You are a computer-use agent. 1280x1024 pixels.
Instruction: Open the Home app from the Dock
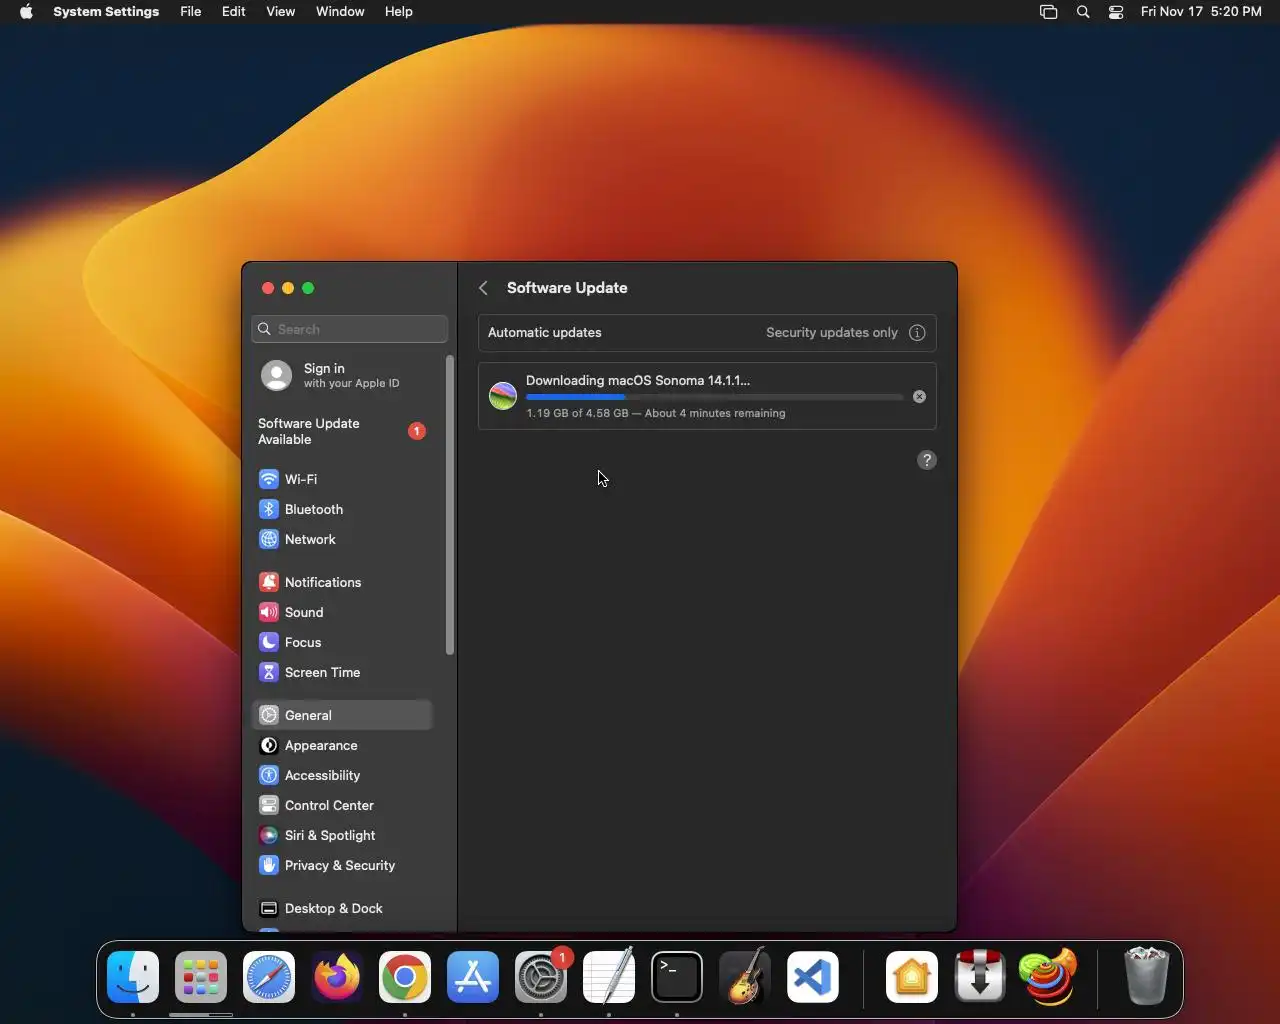[x=912, y=977]
